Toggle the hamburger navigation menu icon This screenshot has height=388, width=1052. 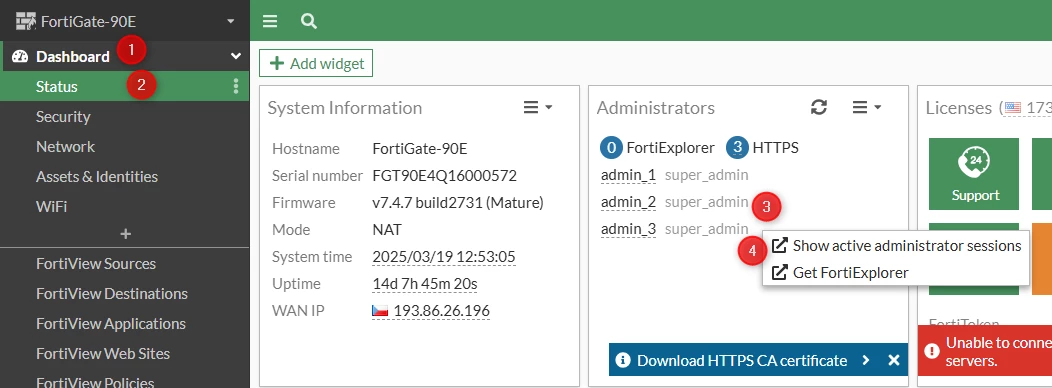[x=270, y=21]
